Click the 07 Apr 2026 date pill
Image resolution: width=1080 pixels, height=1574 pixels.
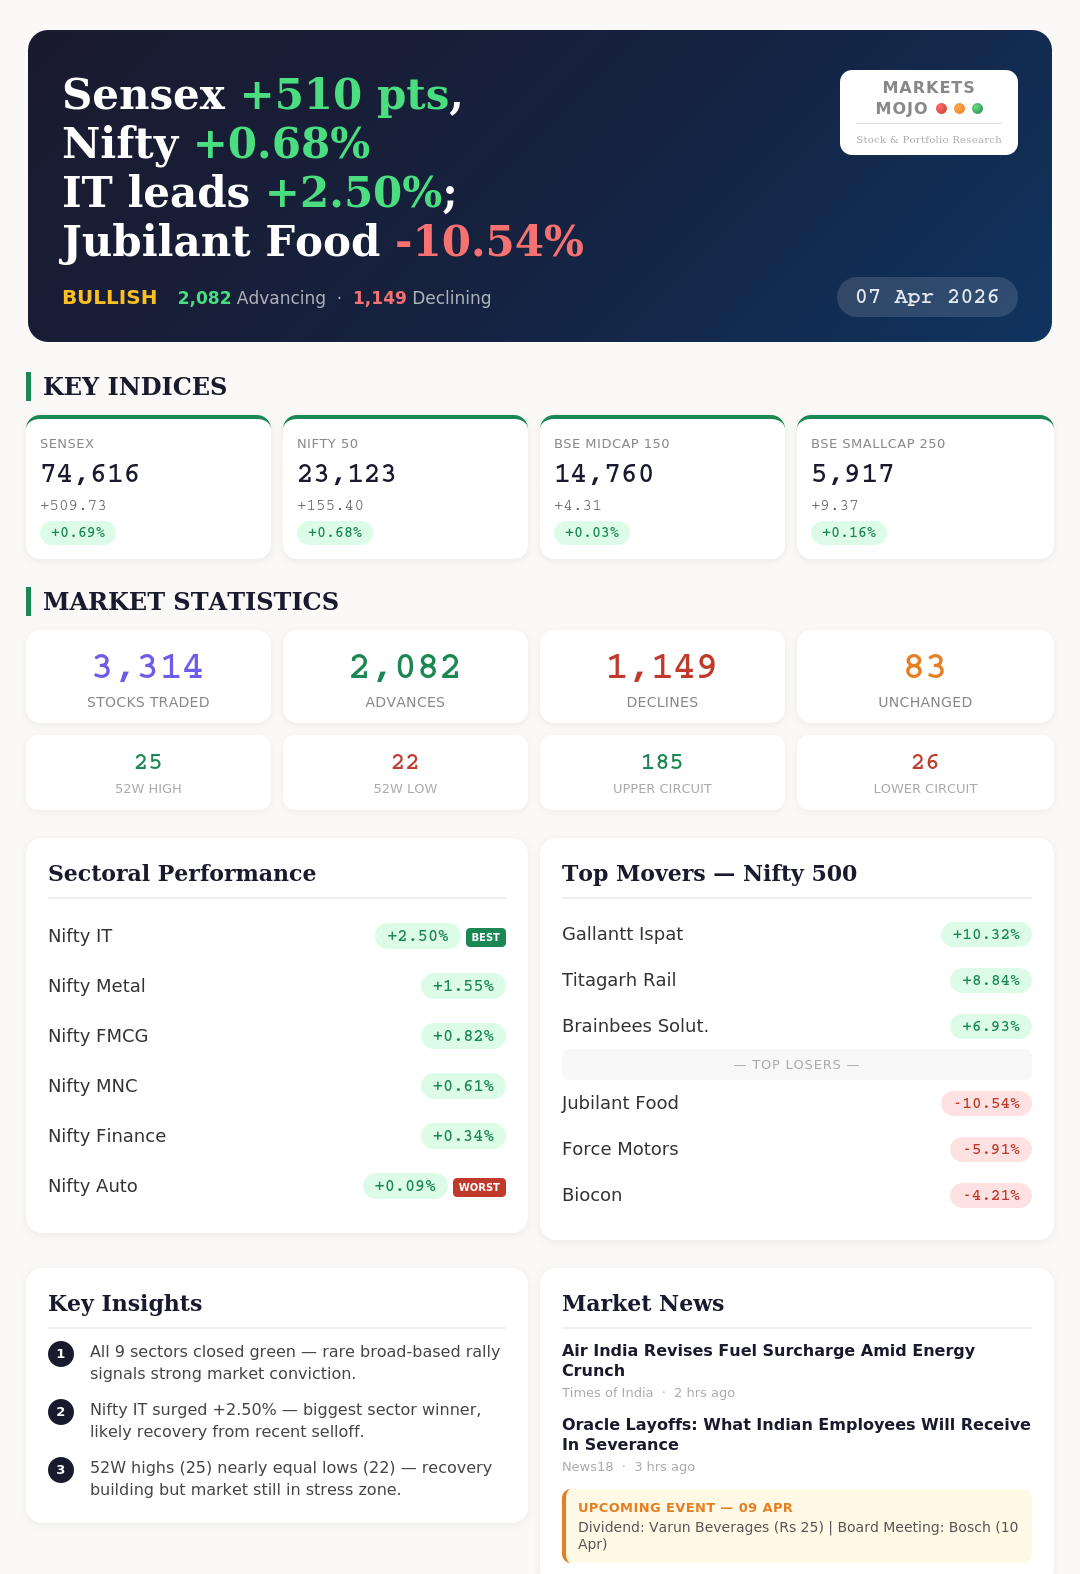[927, 297]
